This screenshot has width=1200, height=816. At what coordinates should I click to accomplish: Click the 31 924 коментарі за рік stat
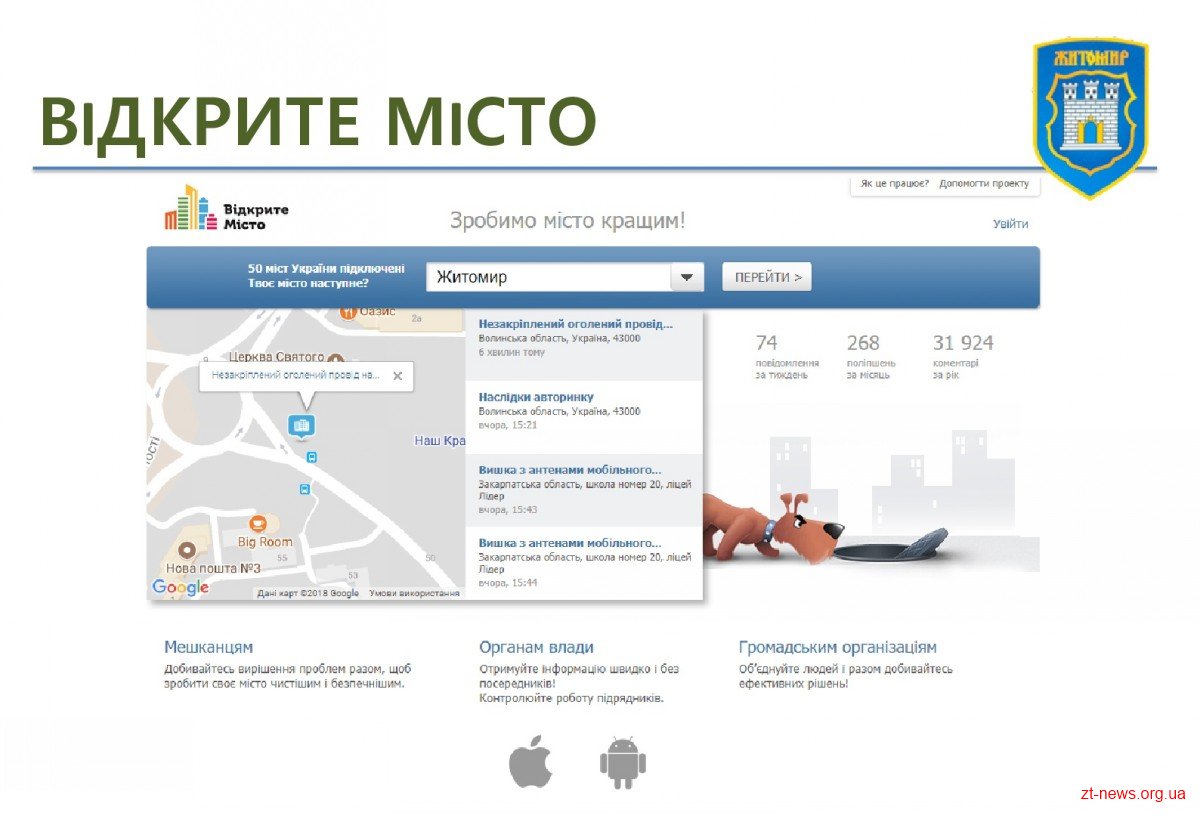point(963,357)
